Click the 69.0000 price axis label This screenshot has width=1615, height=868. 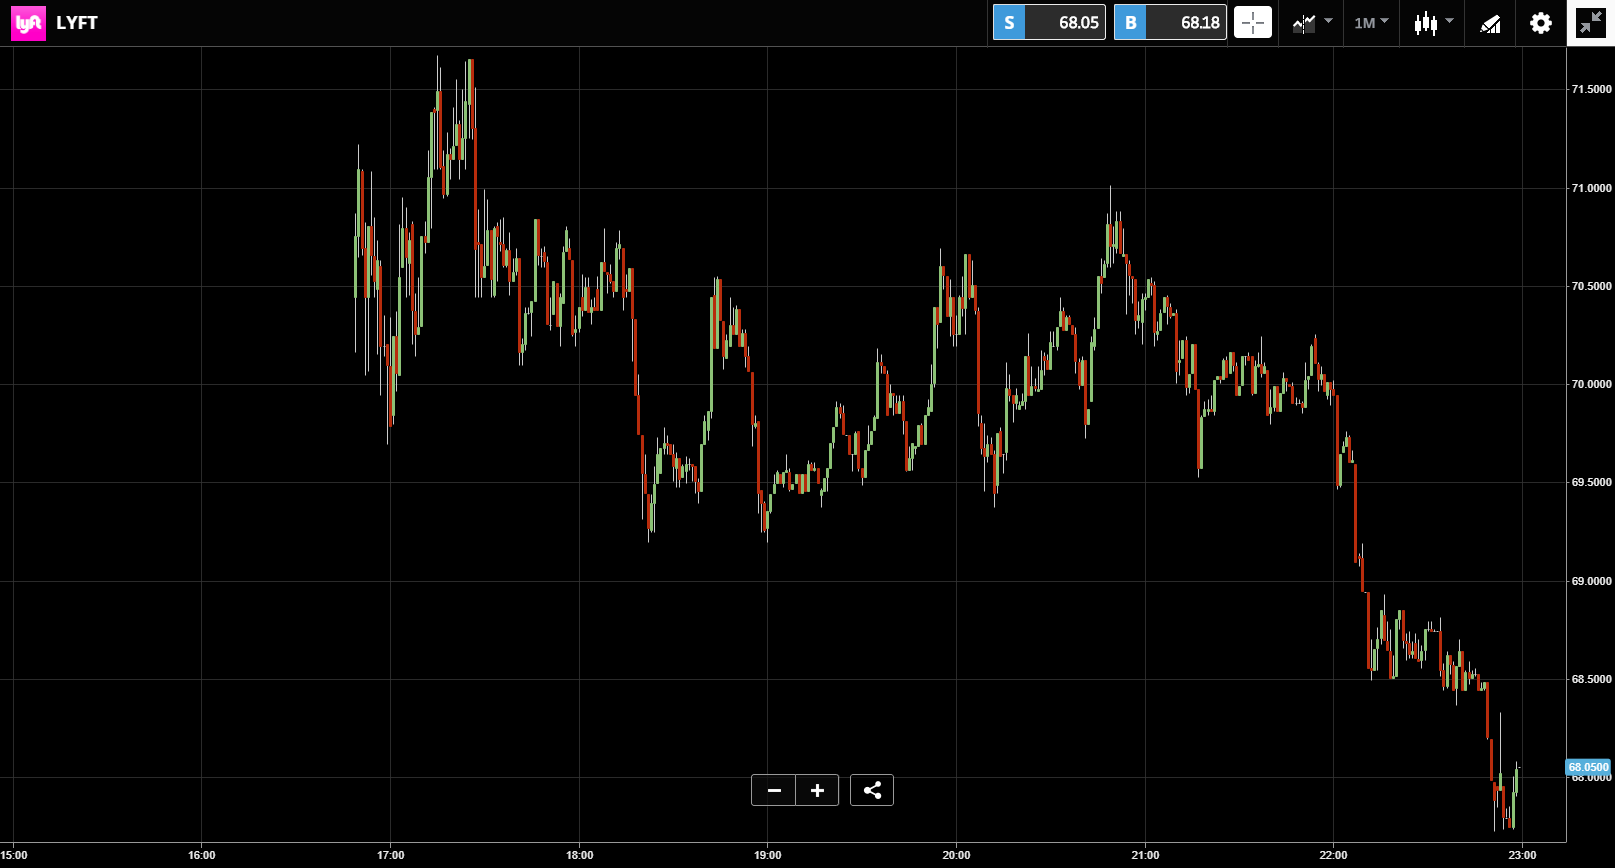pos(1591,581)
